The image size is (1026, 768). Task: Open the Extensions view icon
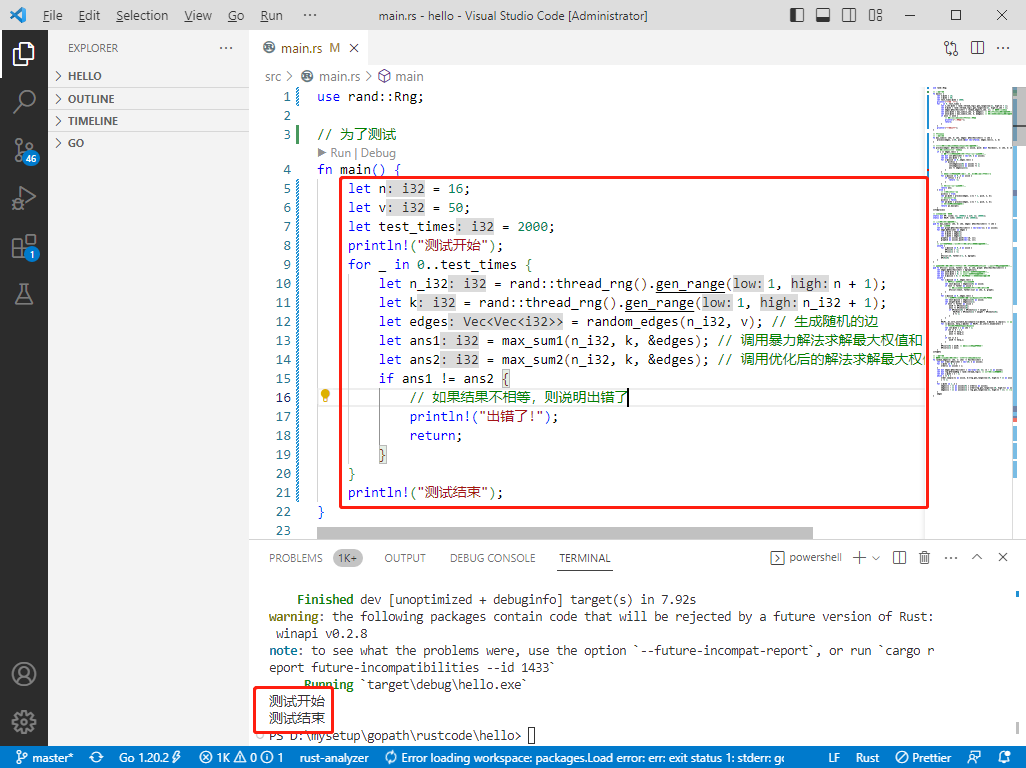coord(24,247)
